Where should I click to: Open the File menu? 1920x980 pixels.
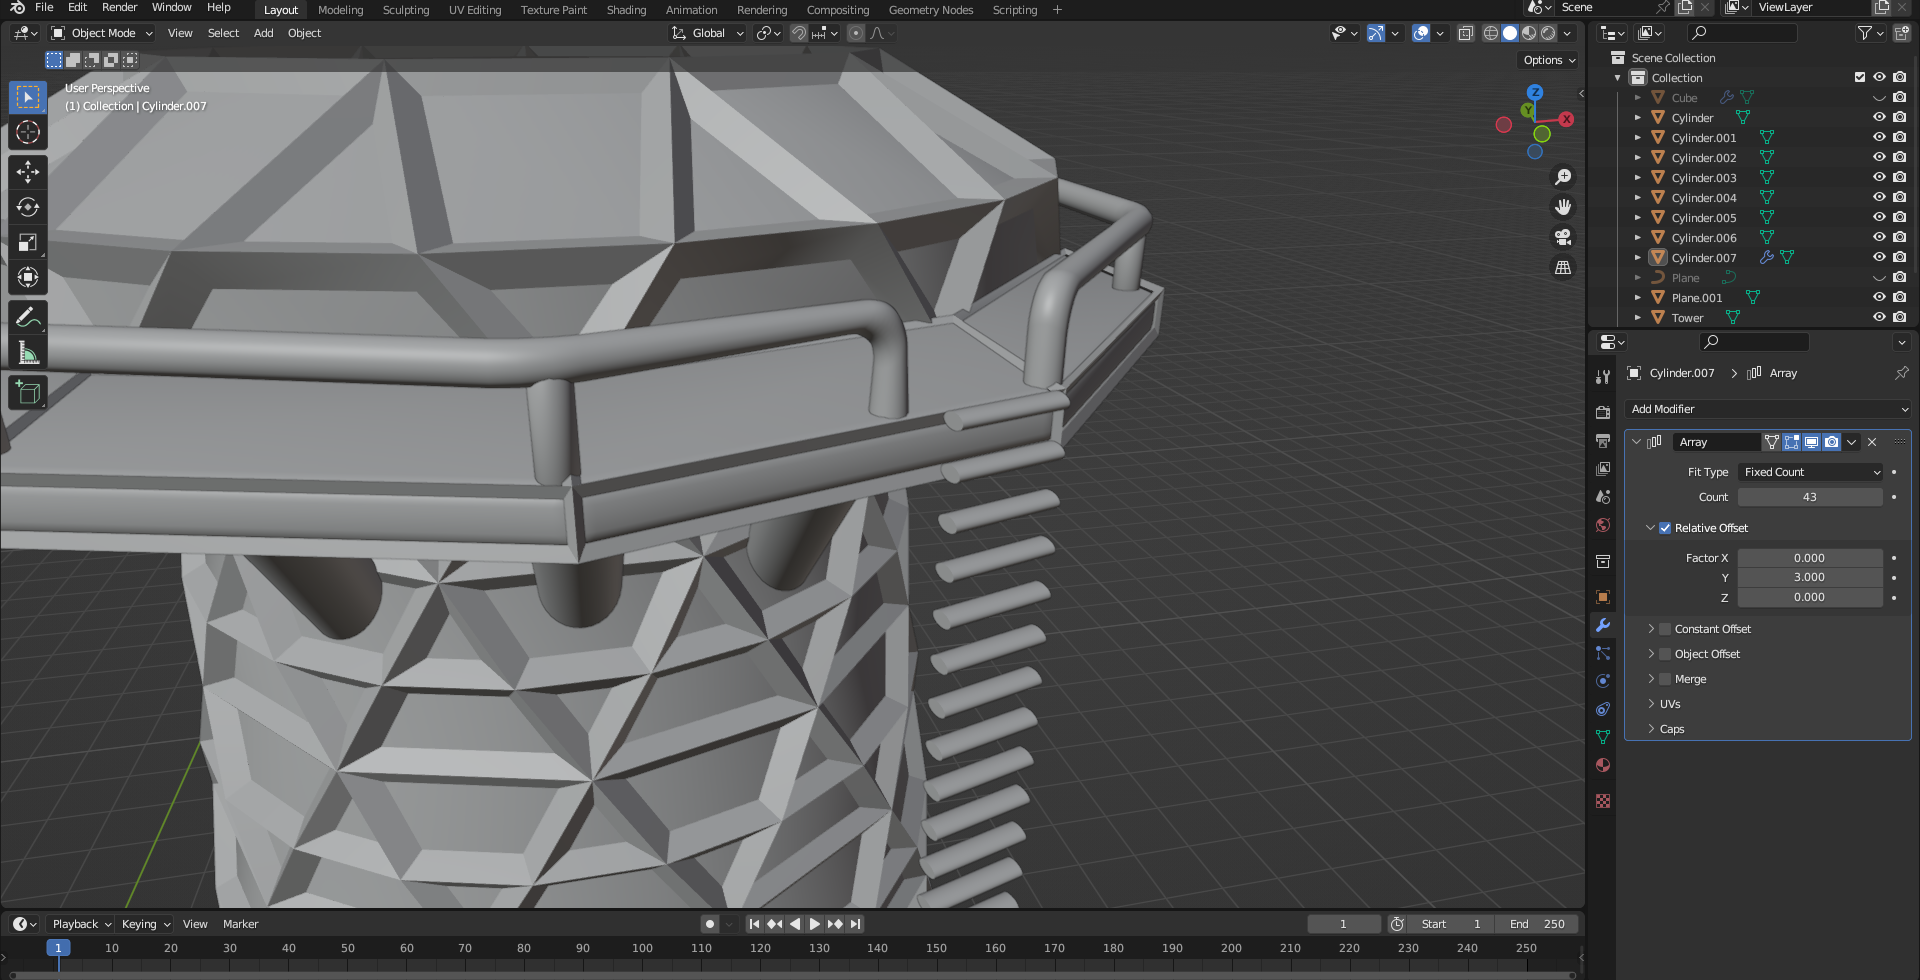[x=44, y=8]
